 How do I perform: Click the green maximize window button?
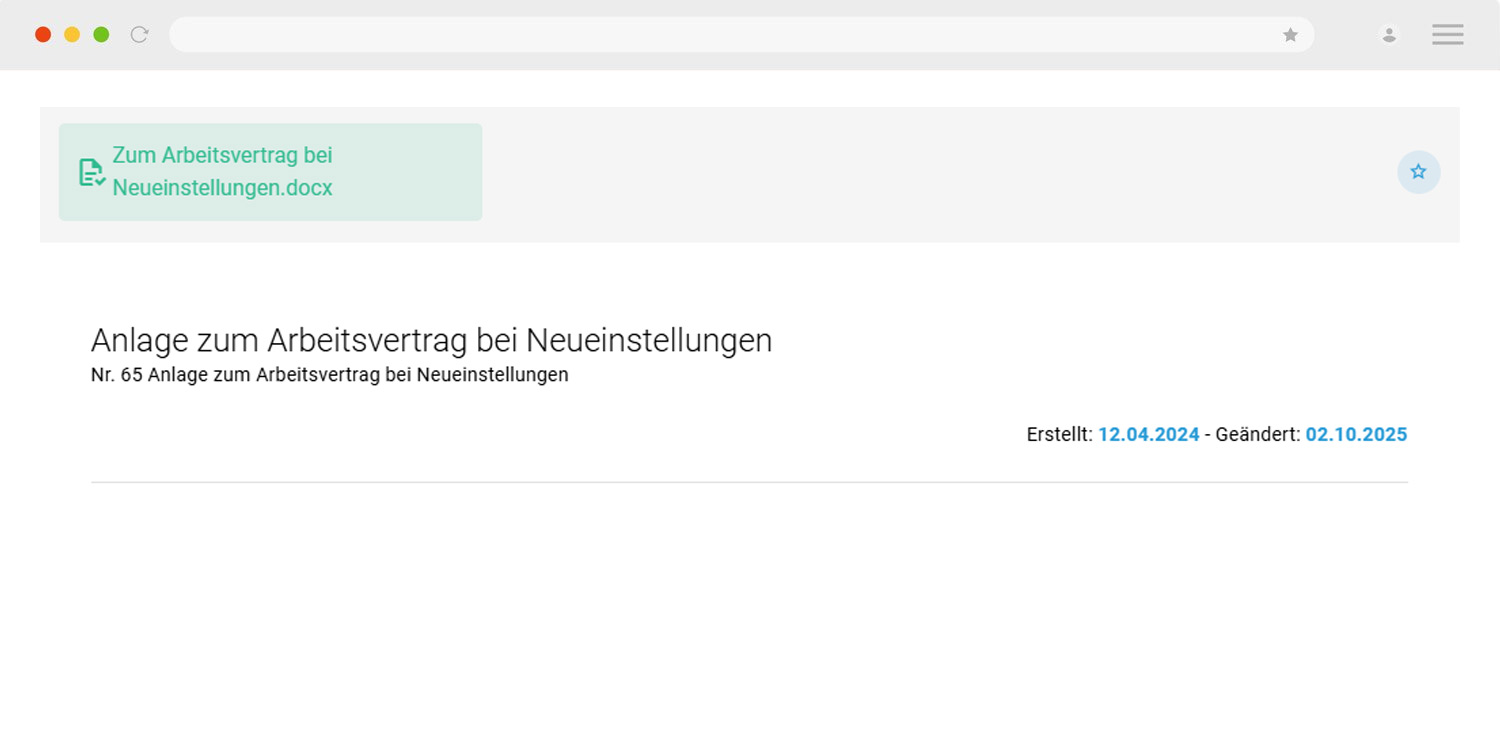101,35
